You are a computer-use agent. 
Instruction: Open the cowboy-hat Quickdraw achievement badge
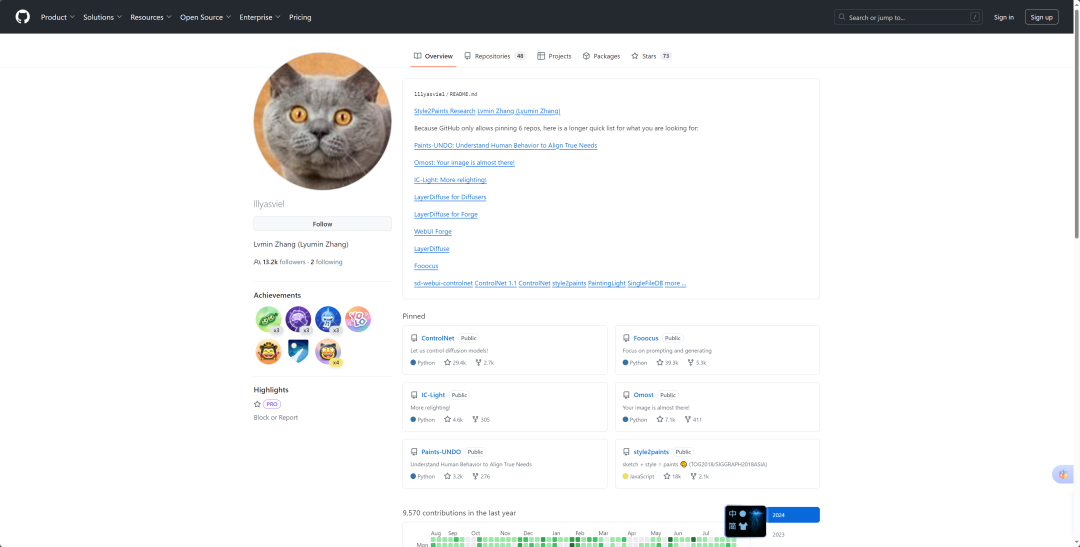point(268,351)
